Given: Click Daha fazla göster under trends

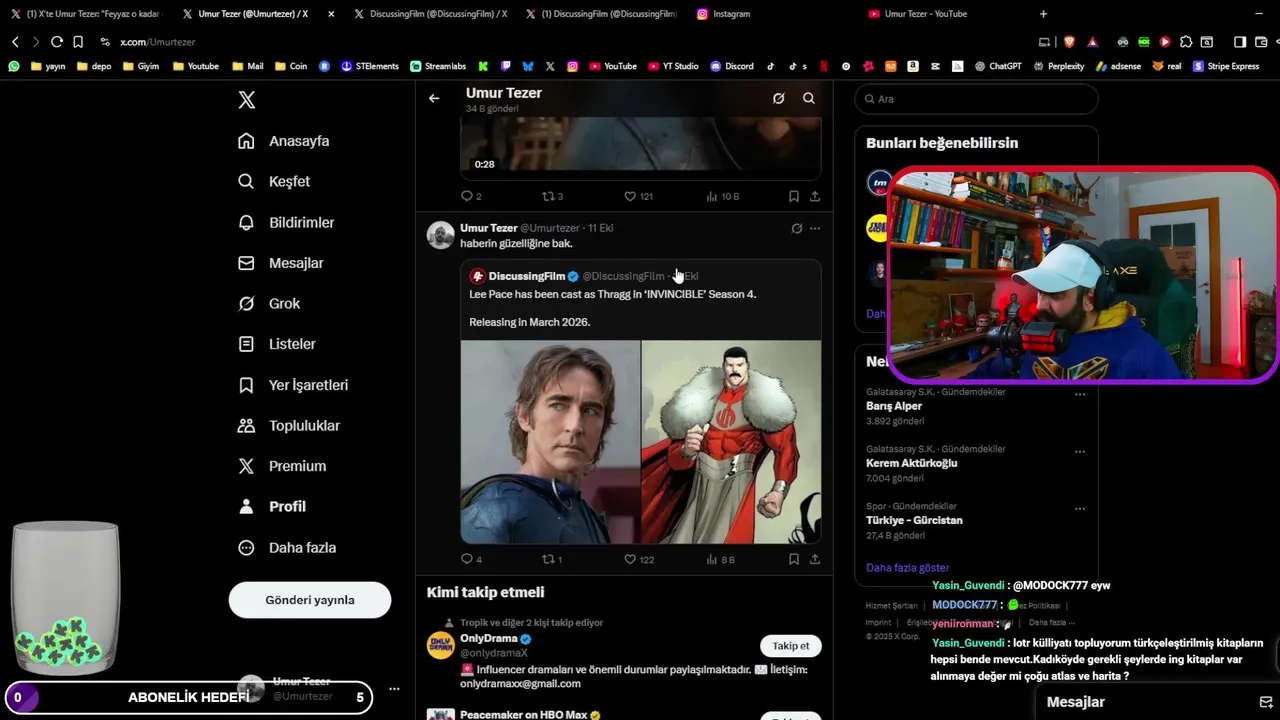Looking at the screenshot, I should coord(907,567).
